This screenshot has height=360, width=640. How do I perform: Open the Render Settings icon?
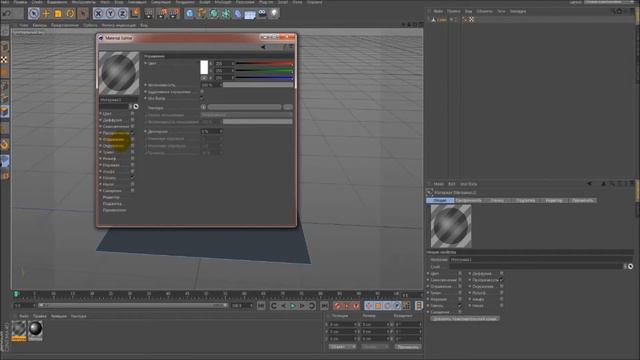point(174,13)
